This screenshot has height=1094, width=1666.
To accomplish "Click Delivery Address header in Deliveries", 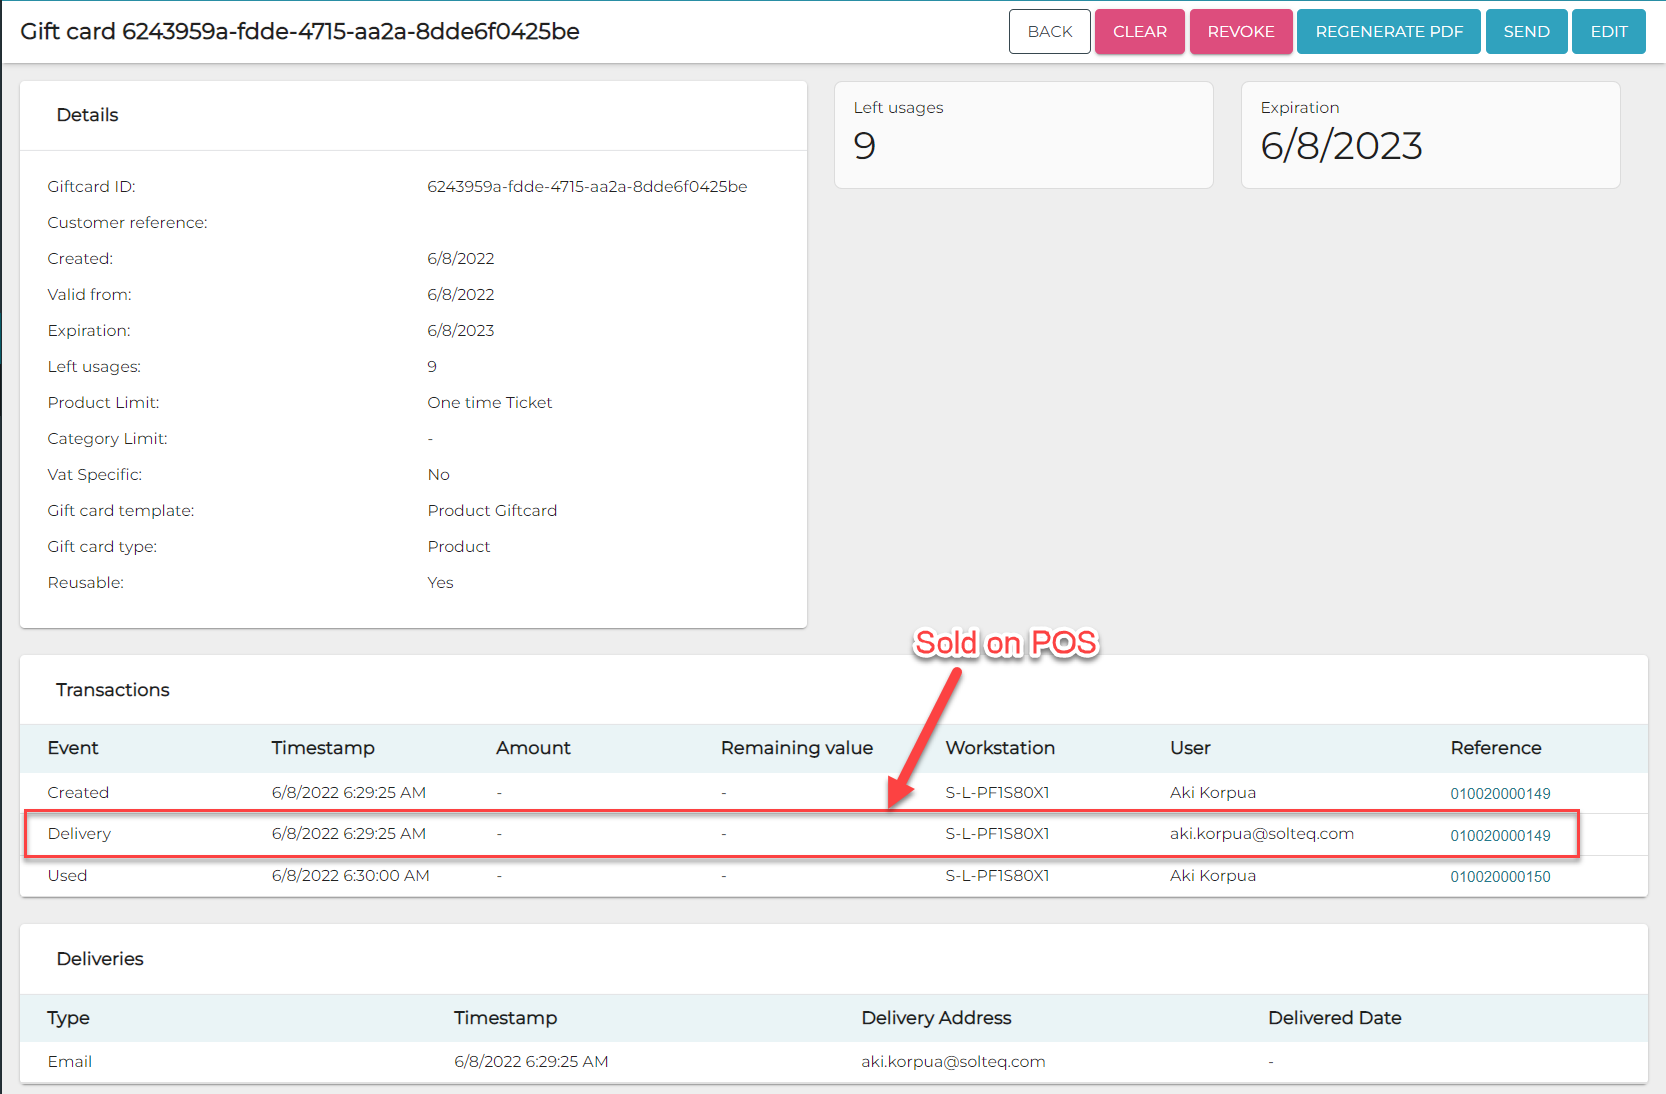I will (x=936, y=1018).
